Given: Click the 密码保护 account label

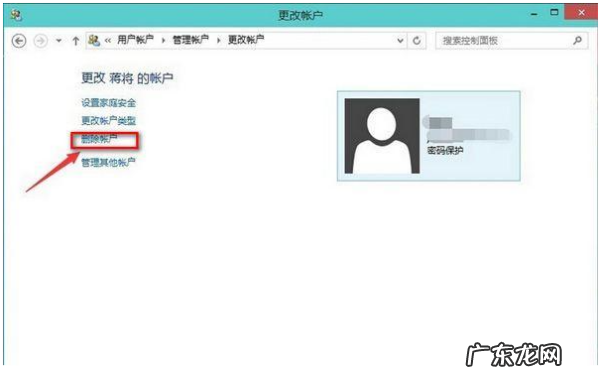Looking at the screenshot, I should point(445,150).
